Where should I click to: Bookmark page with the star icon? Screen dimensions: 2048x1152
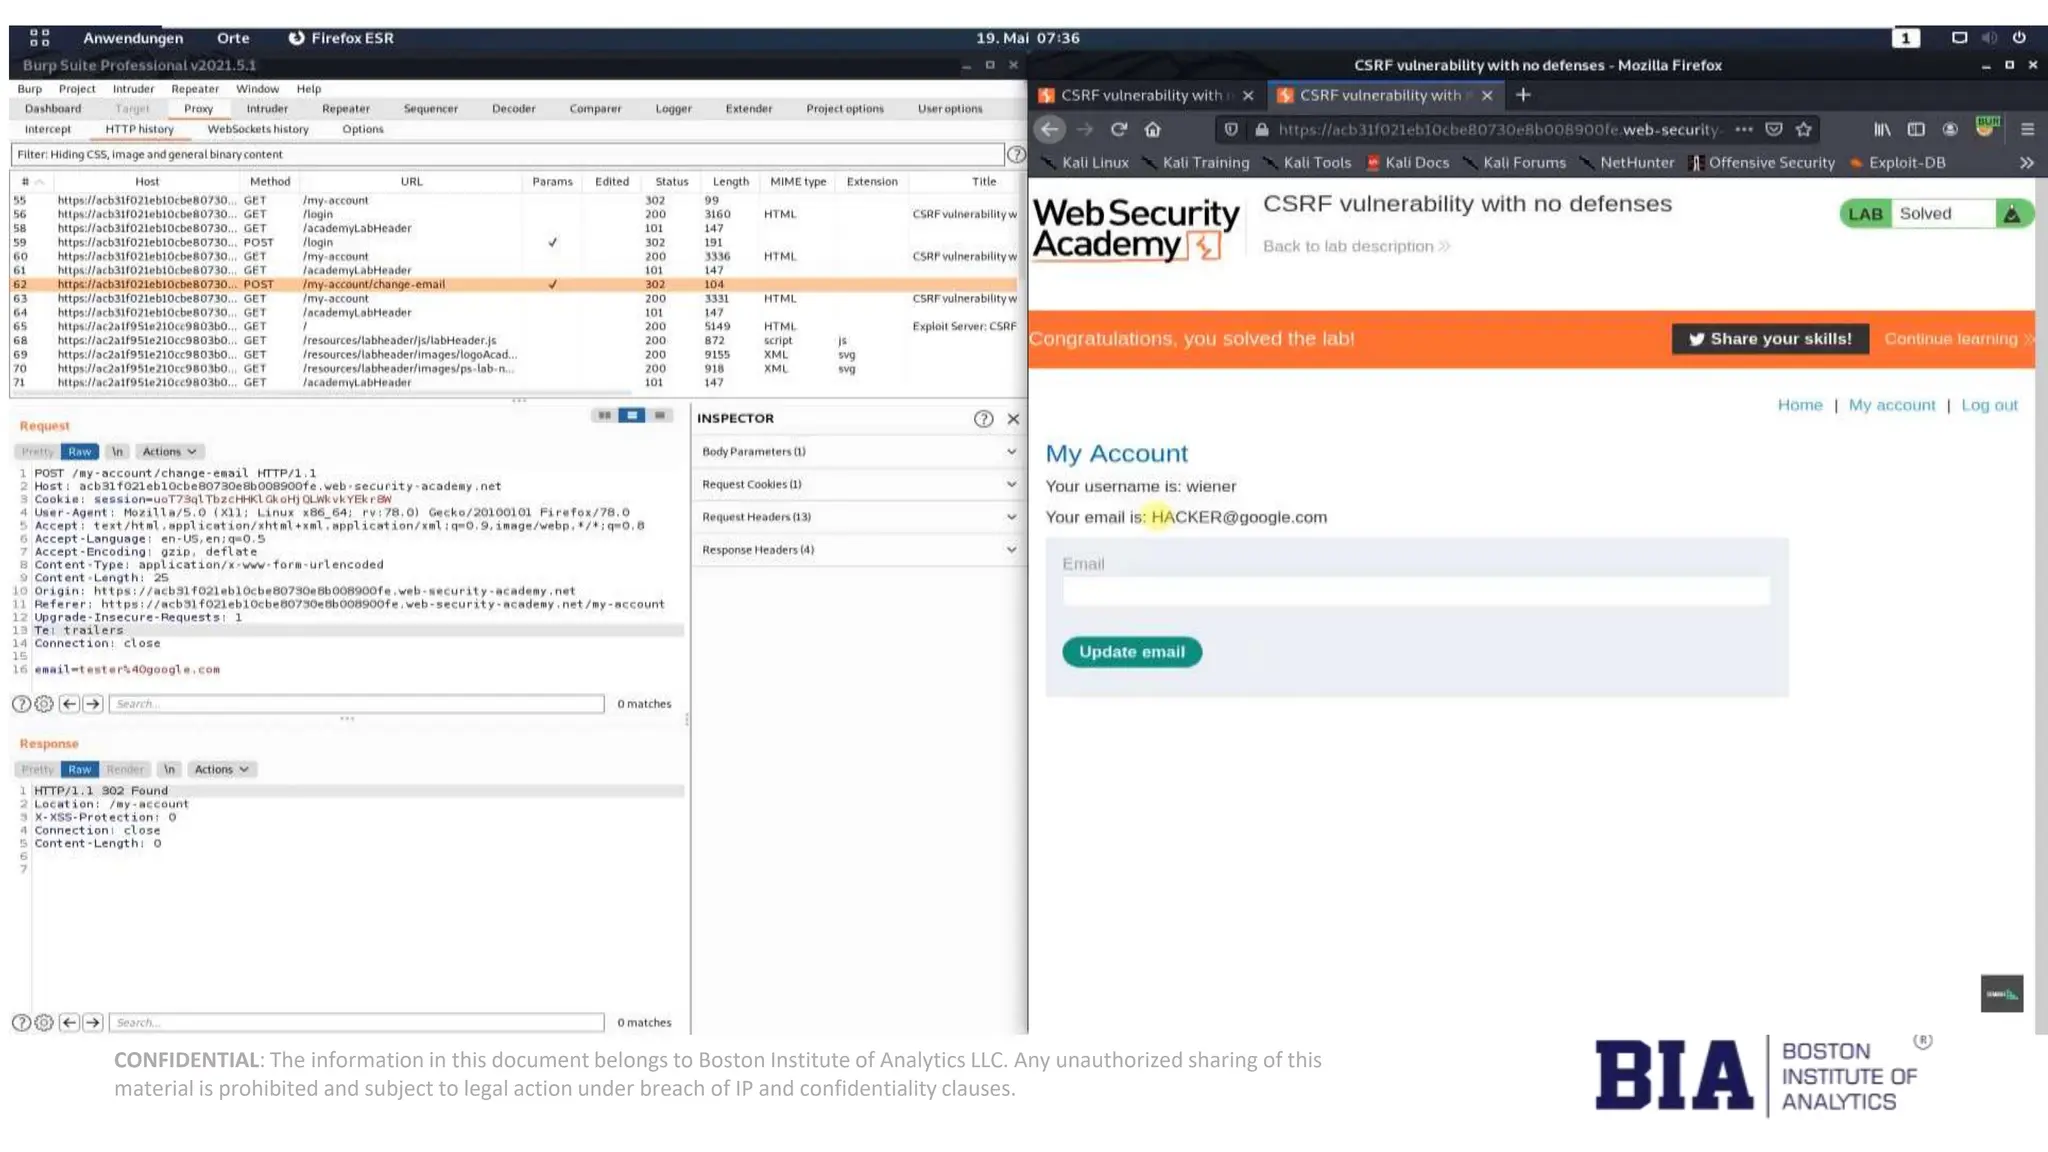coord(1804,129)
